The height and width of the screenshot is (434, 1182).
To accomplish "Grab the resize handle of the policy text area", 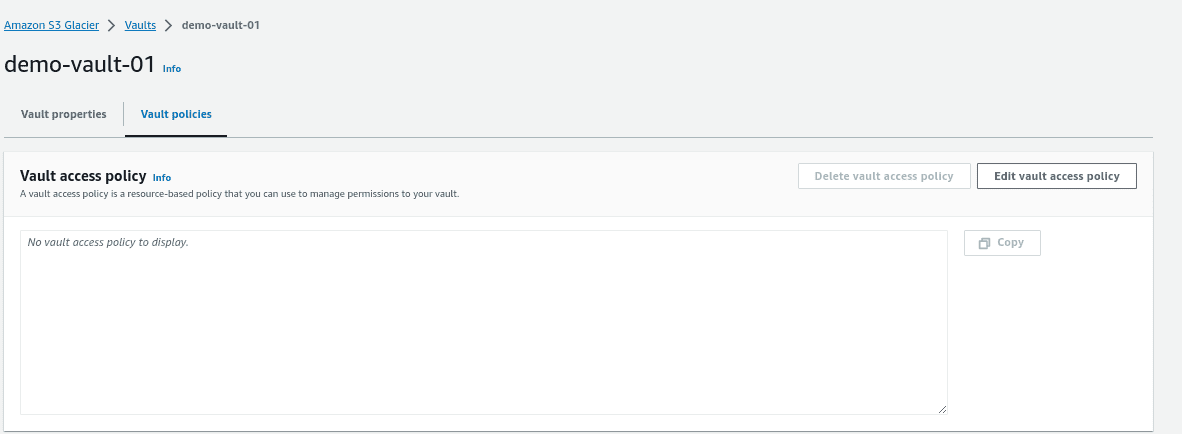I will (x=942, y=409).
